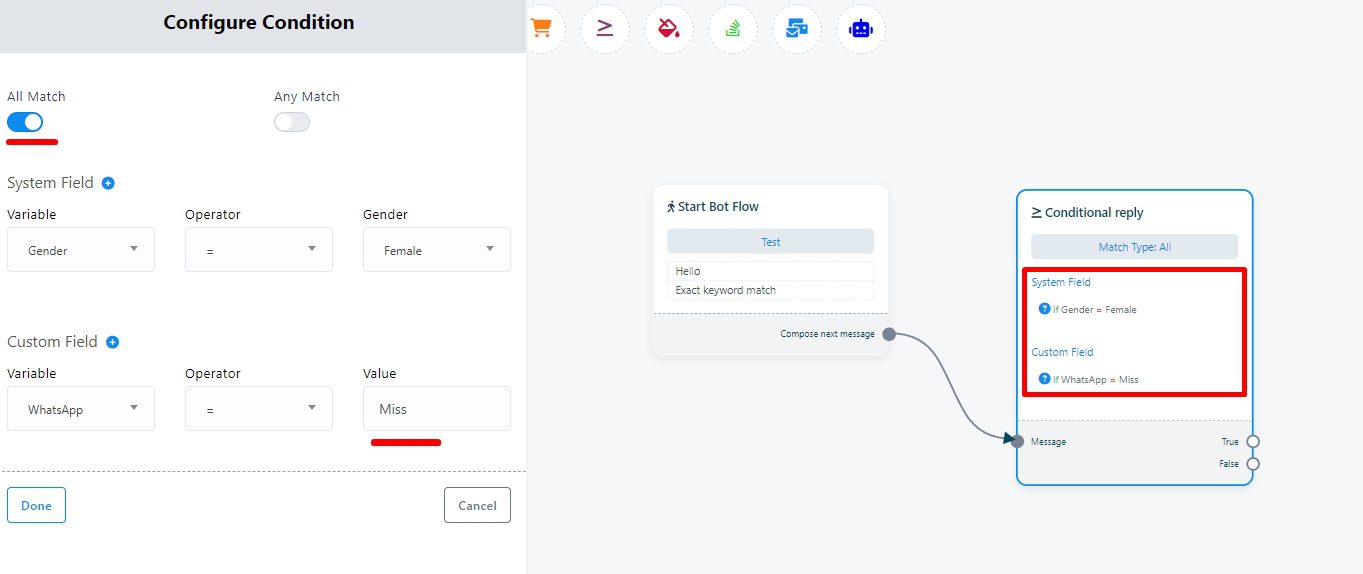Click the orange shopping cart icon
The image size is (1363, 574).
(541, 28)
